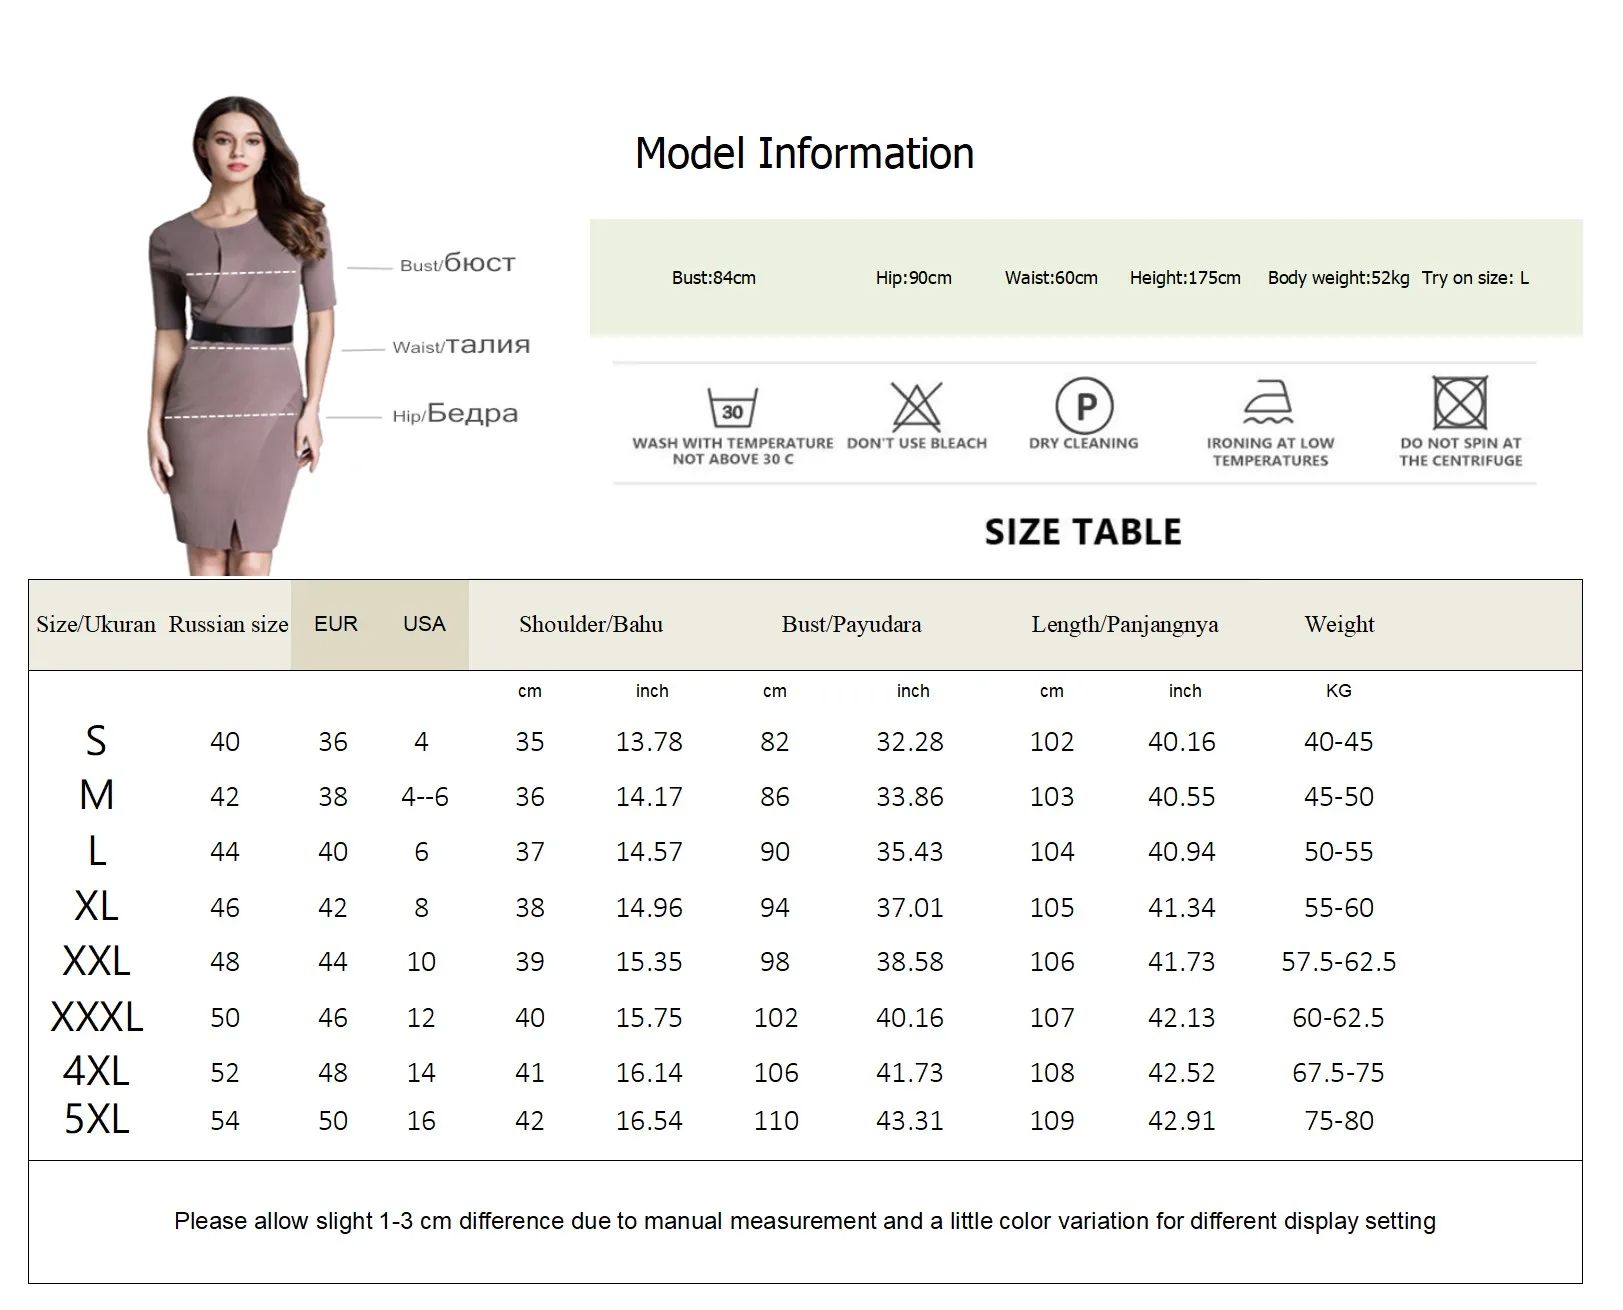Click the Hip/Бедра label beside the model
This screenshot has width=1623, height=1310.
coord(455,414)
